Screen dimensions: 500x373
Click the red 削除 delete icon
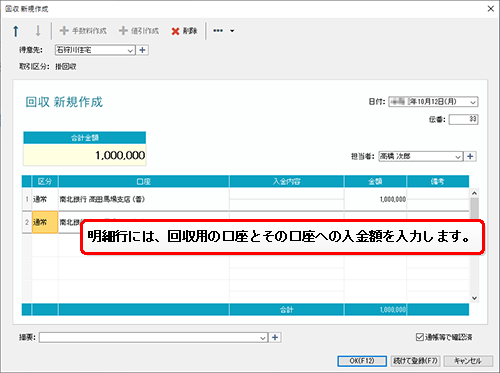tap(175, 31)
